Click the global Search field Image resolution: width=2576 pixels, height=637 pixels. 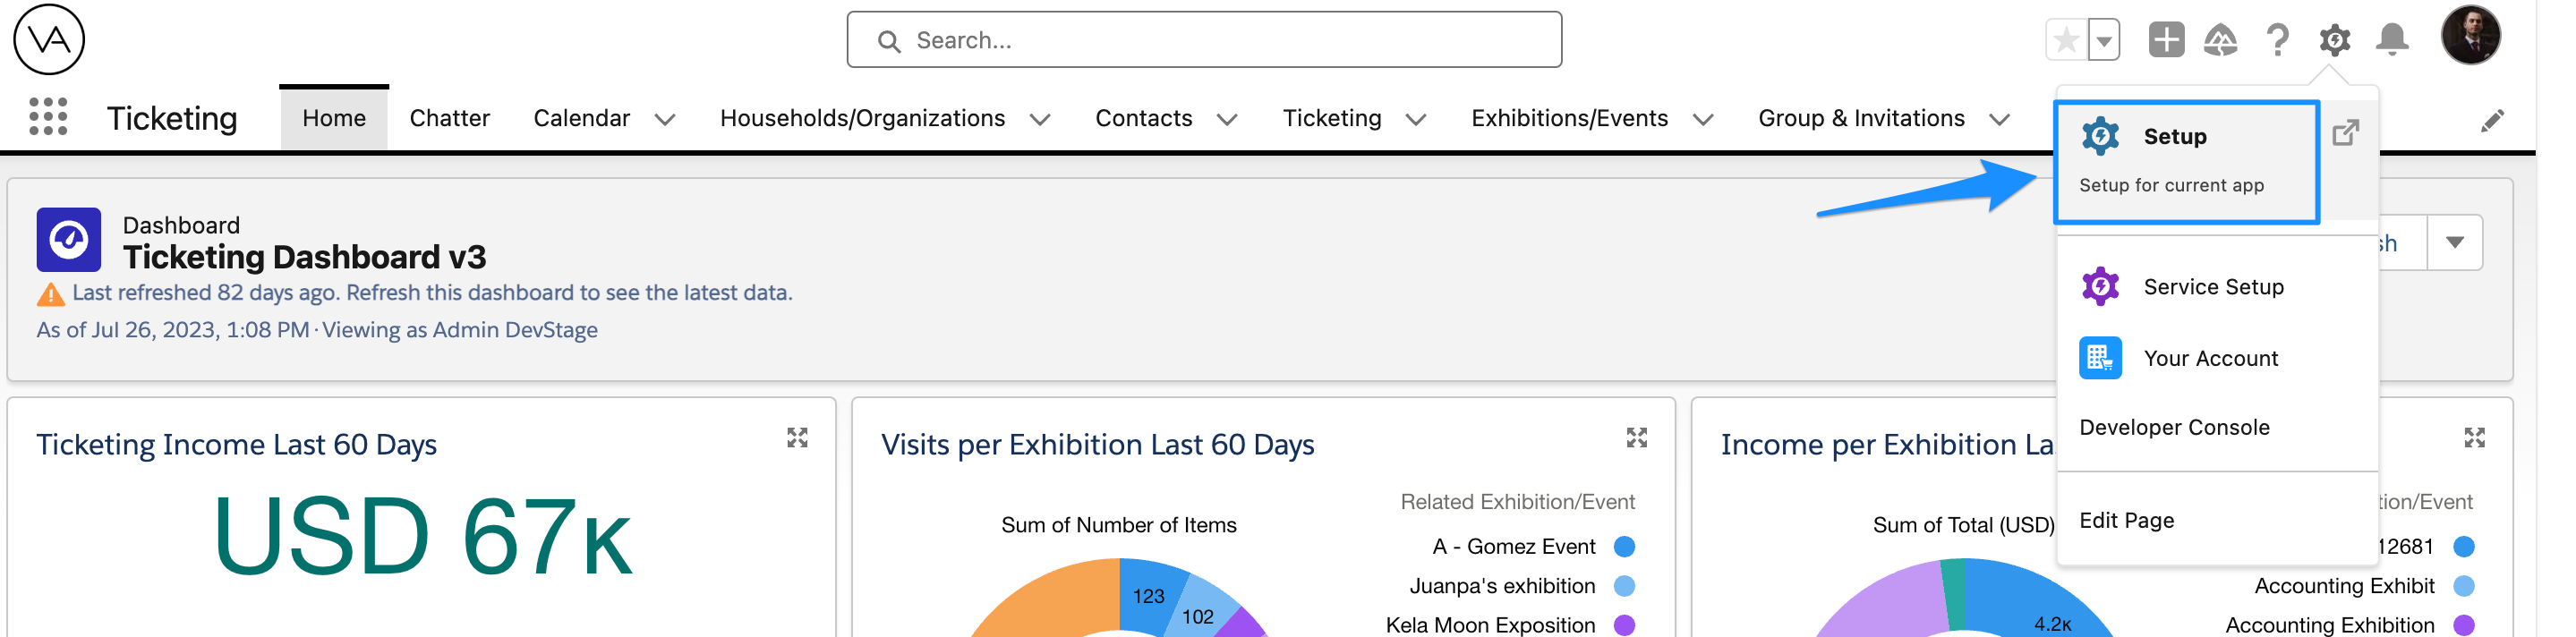coord(1204,40)
